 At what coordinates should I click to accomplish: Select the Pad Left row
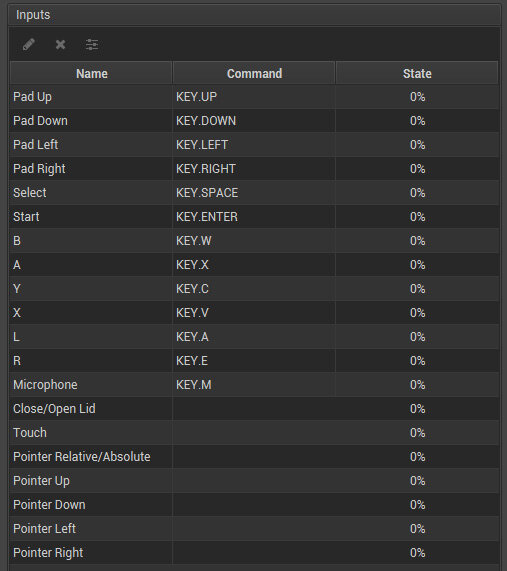click(254, 145)
